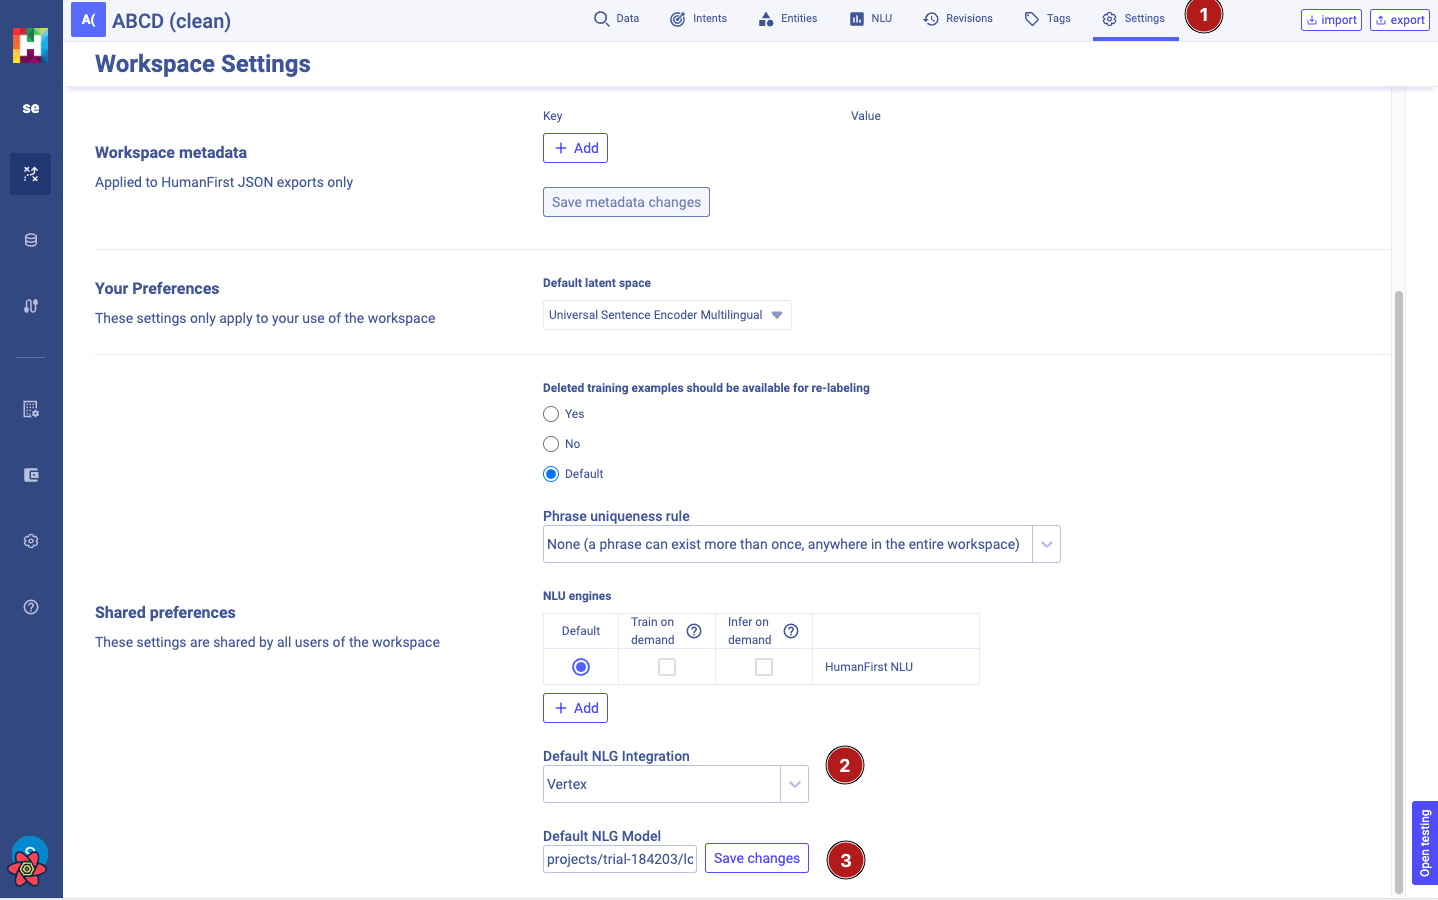
Task: Open the gear icon in left sidebar
Action: tap(31, 541)
